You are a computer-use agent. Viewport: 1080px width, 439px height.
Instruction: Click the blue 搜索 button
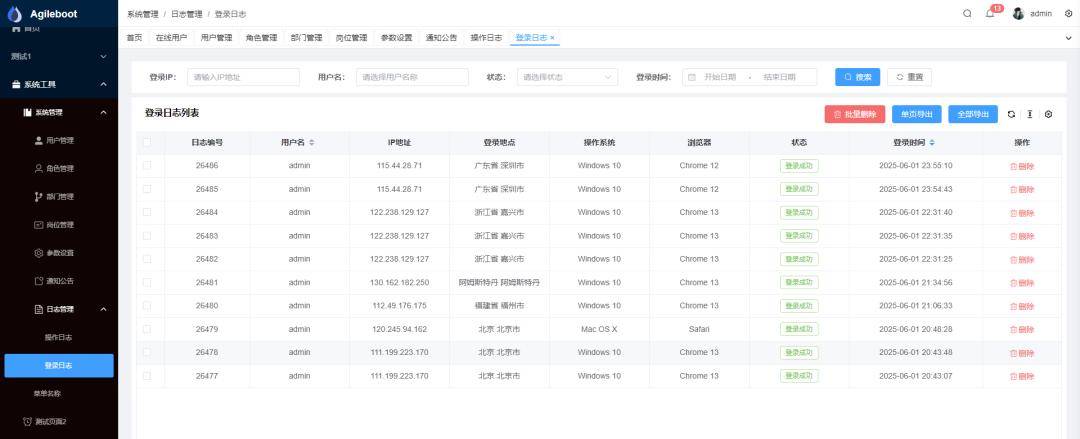pos(858,77)
